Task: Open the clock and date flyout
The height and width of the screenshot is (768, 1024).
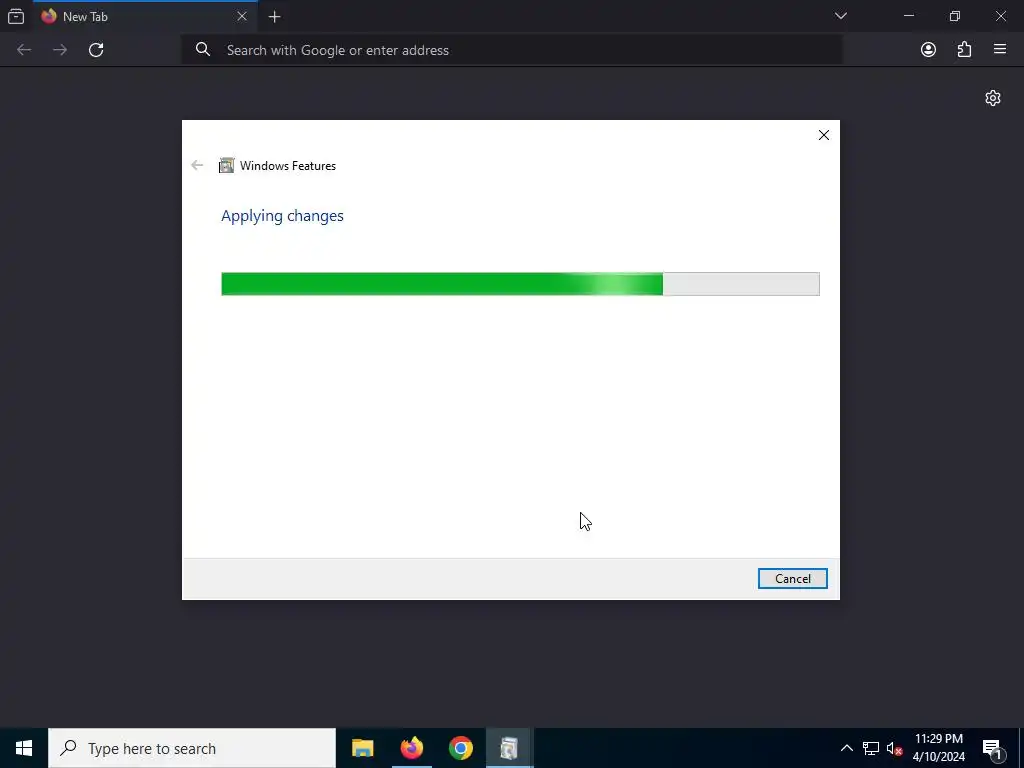Action: (x=938, y=748)
